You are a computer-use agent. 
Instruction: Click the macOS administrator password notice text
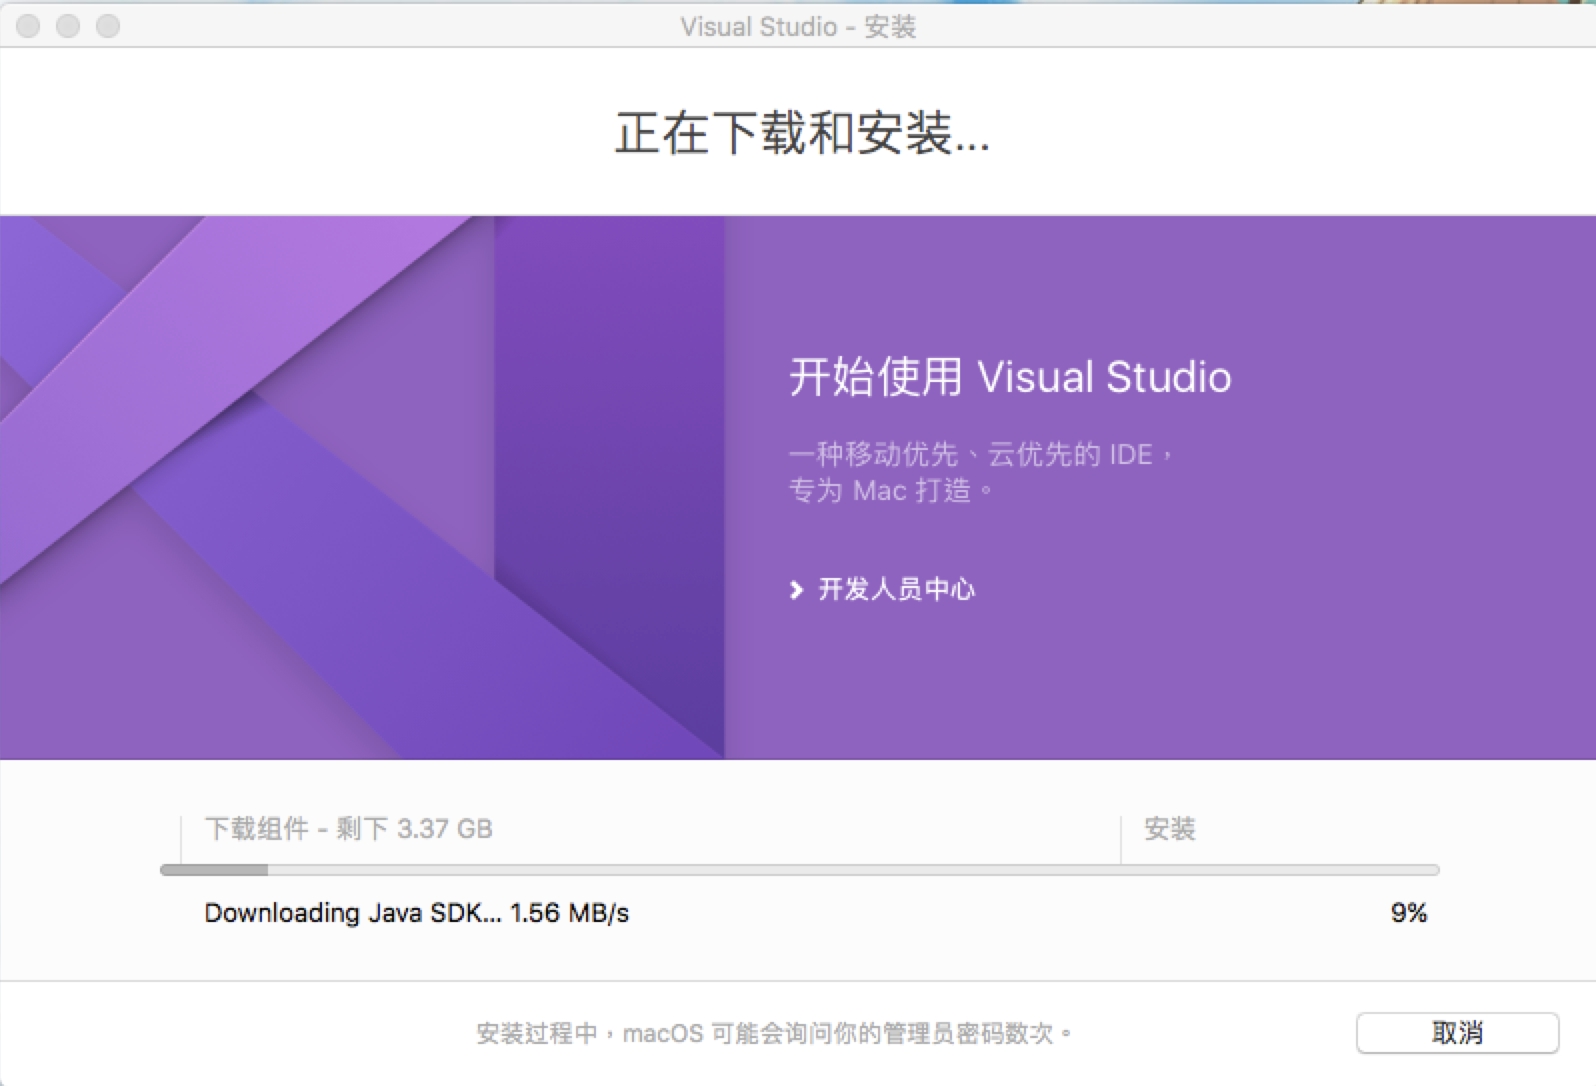(773, 1033)
